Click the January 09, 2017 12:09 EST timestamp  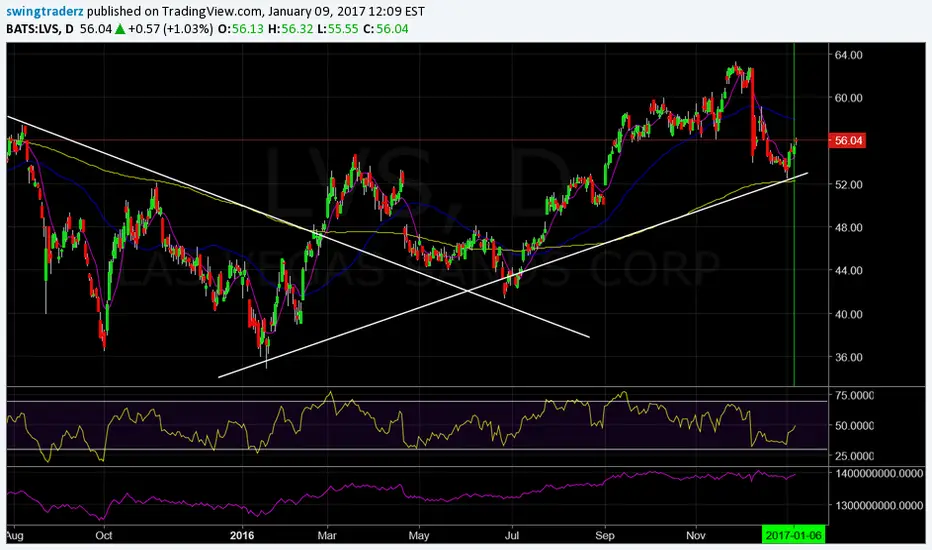pyautogui.click(x=347, y=12)
